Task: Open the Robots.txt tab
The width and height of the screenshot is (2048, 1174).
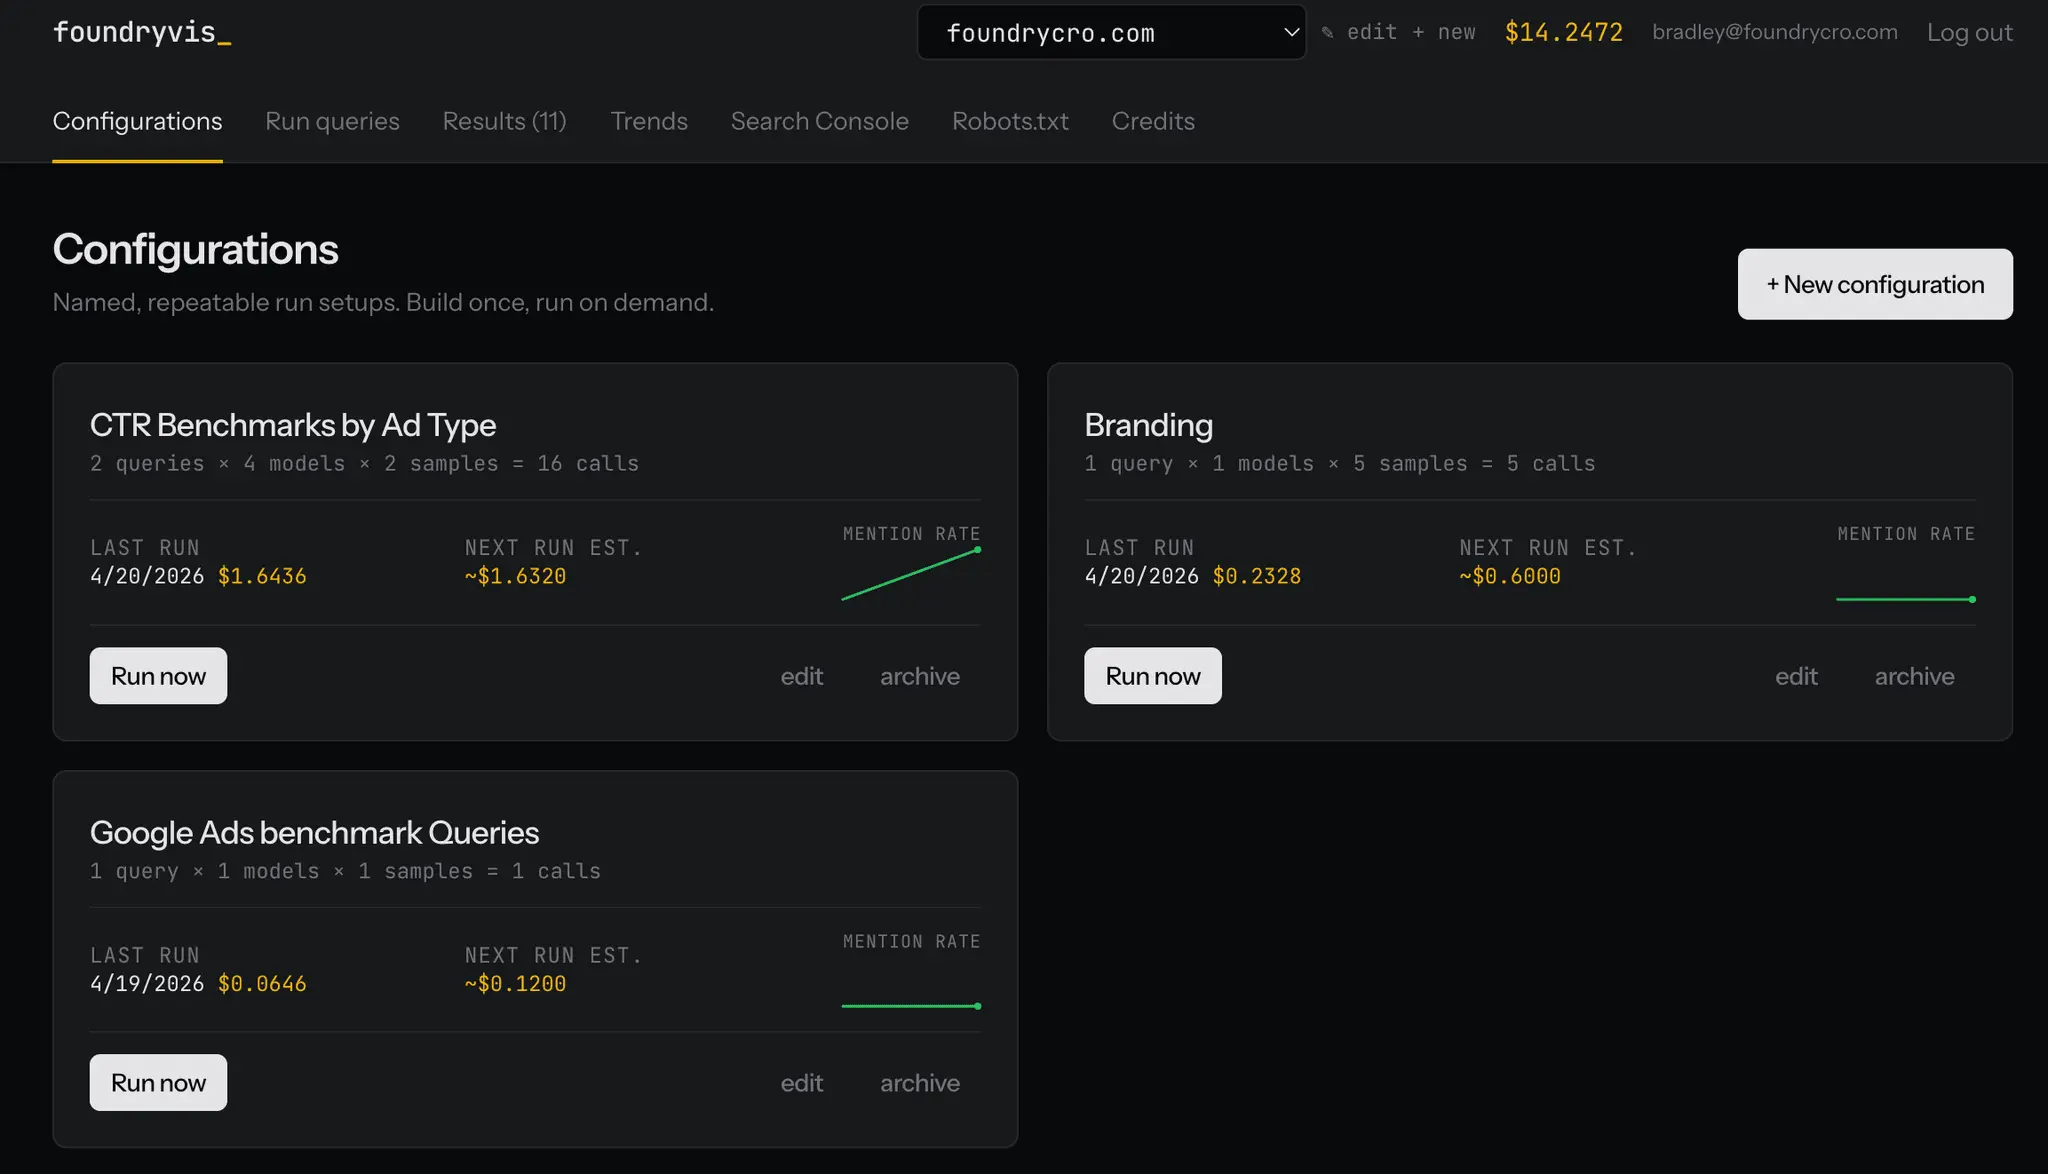Action: pyautogui.click(x=1010, y=121)
